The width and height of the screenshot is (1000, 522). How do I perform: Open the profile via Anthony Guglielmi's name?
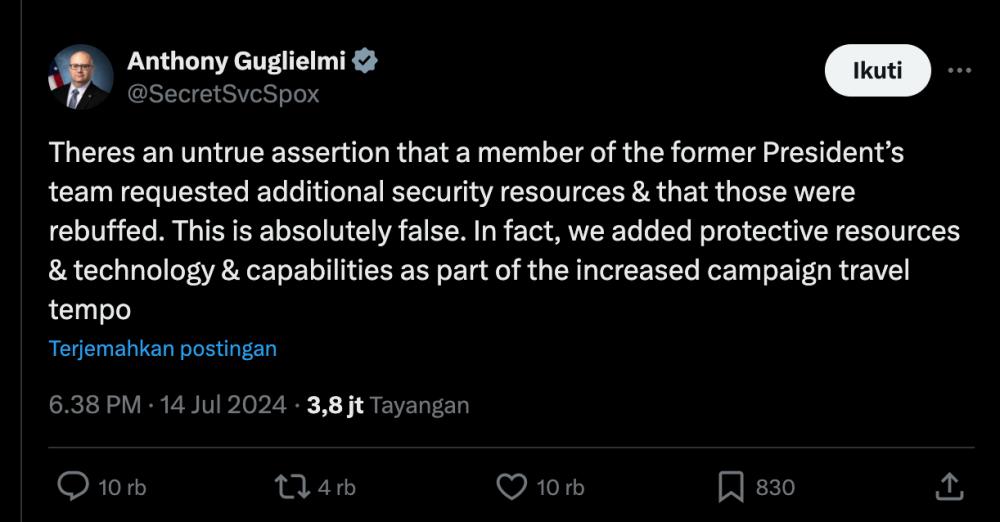coord(236,61)
